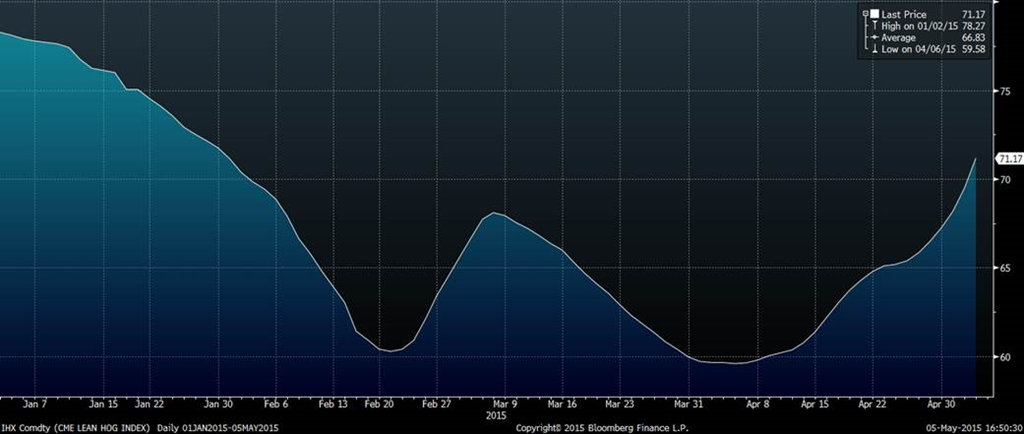Click the Feb 20 date axis label

[379, 403]
